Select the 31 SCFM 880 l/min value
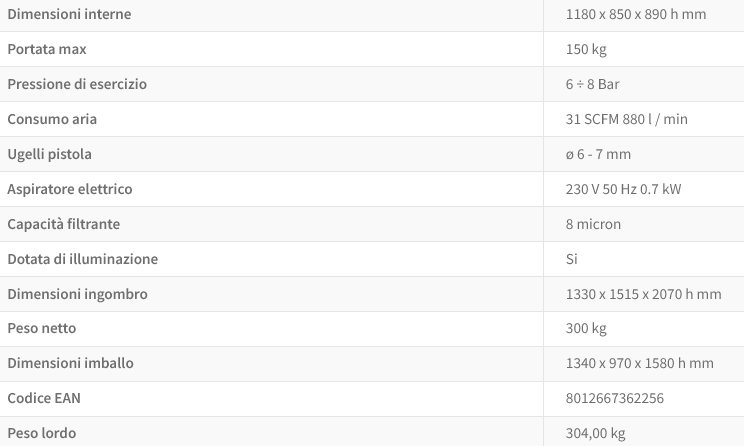744x446 pixels. (x=626, y=119)
